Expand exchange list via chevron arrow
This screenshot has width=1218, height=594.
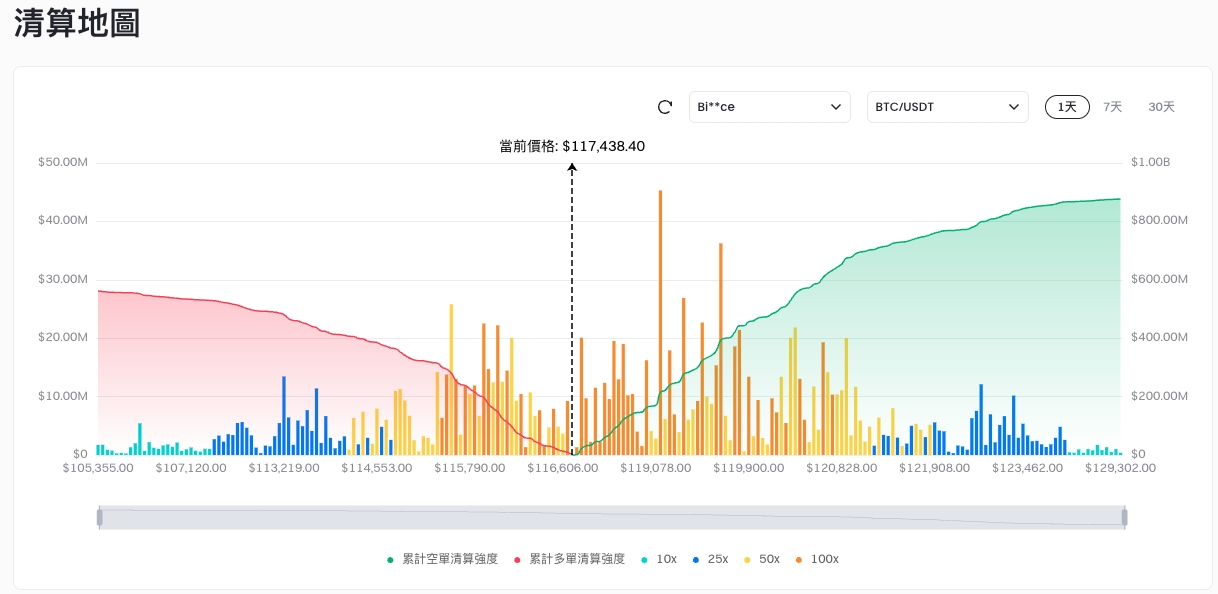836,107
